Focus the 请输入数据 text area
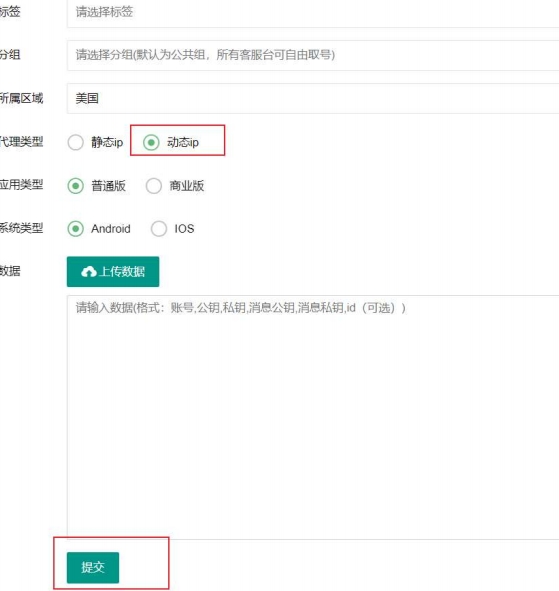 313,417
